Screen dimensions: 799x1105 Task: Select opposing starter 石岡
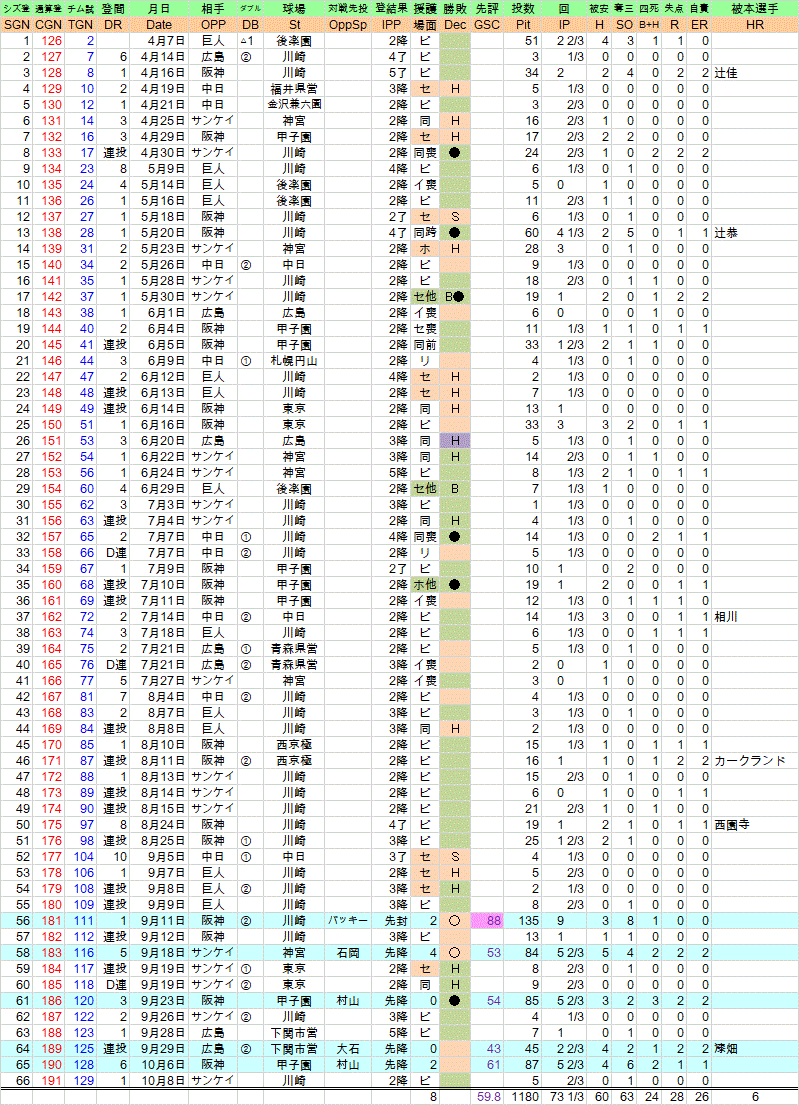point(348,953)
